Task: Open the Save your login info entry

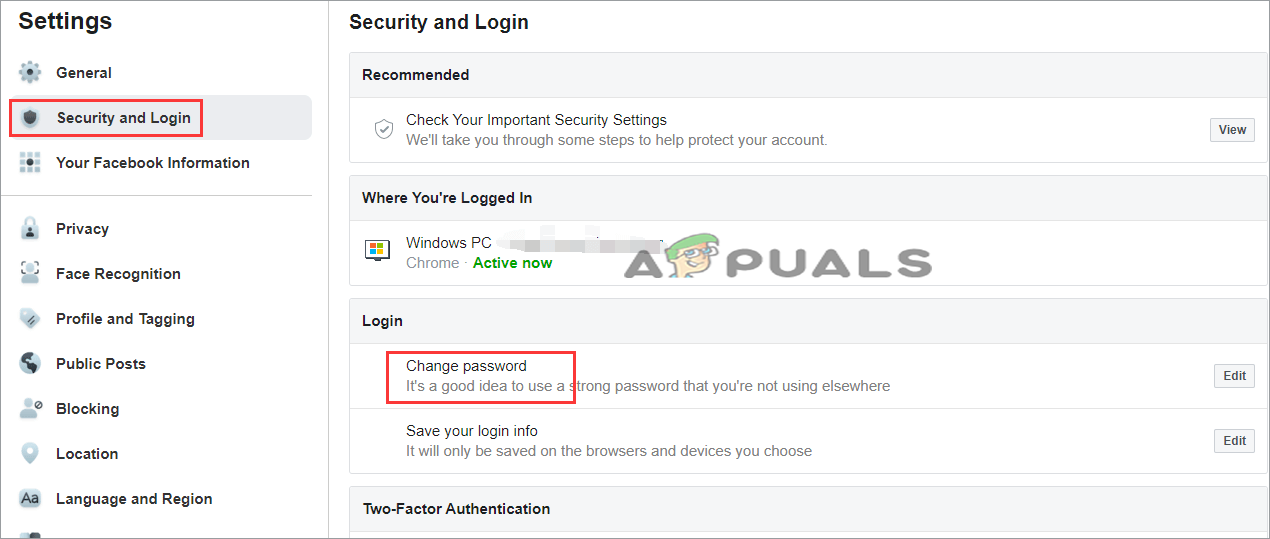Action: pyautogui.click(x=472, y=431)
